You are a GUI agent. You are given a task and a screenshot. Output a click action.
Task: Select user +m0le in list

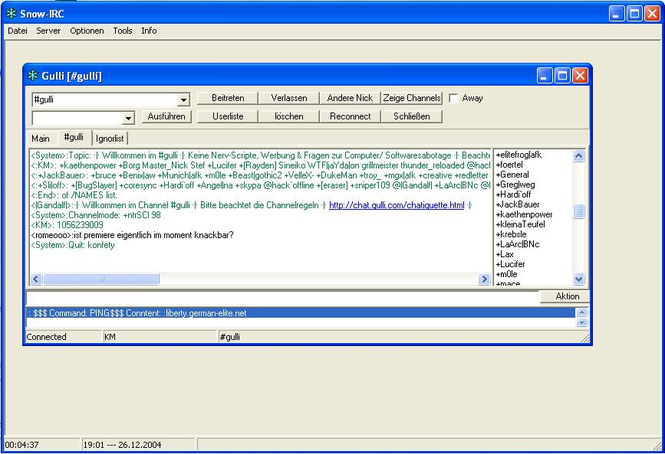[506, 274]
